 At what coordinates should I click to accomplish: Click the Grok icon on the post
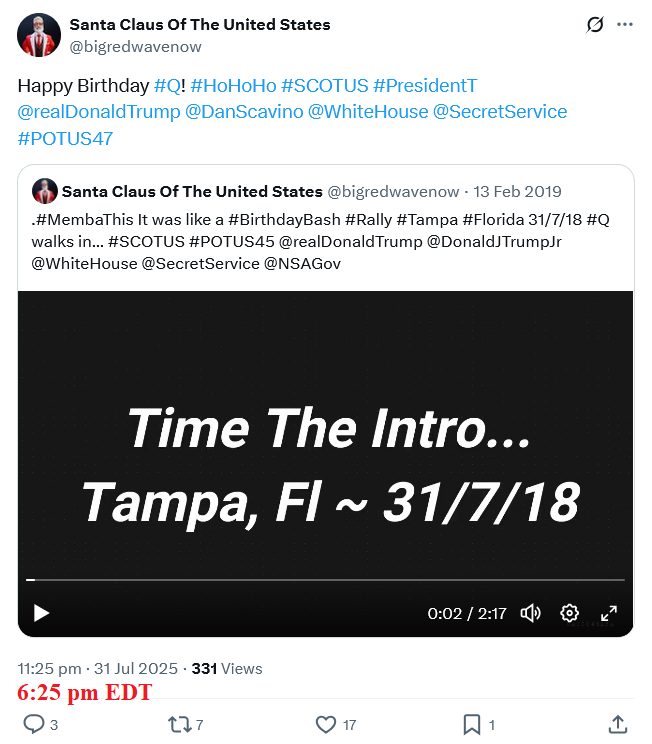coord(595,25)
